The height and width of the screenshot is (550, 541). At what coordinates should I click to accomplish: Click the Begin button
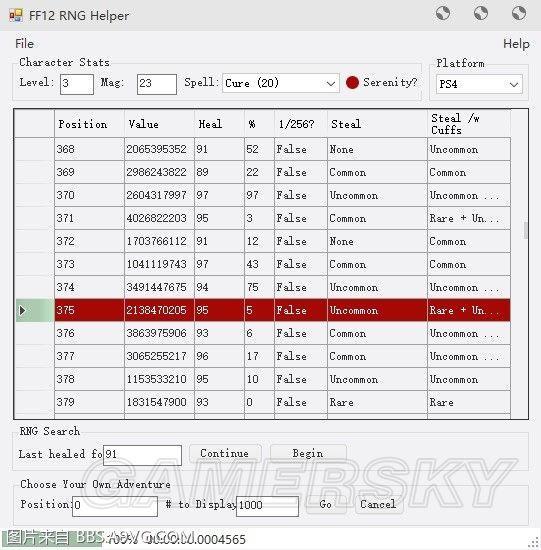(x=308, y=454)
